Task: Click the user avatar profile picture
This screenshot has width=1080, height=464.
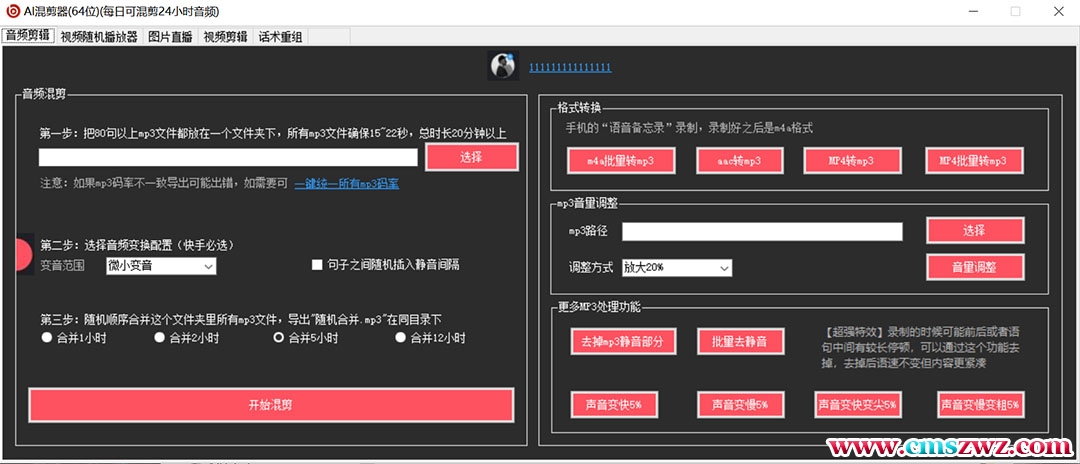Action: [502, 66]
